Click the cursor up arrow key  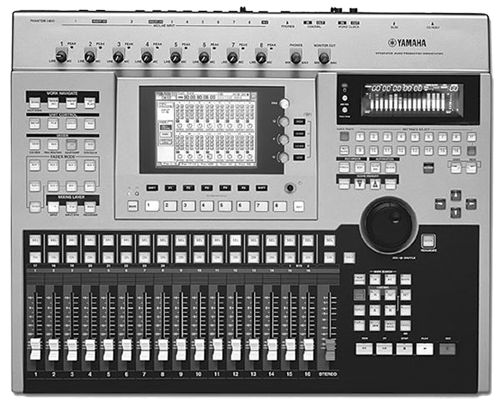point(456,195)
